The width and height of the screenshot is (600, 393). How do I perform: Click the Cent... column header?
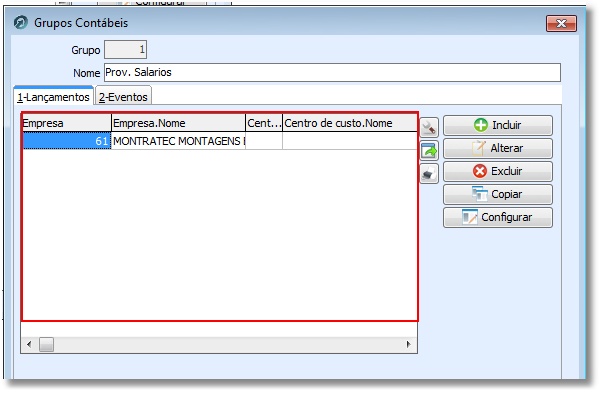(264, 123)
